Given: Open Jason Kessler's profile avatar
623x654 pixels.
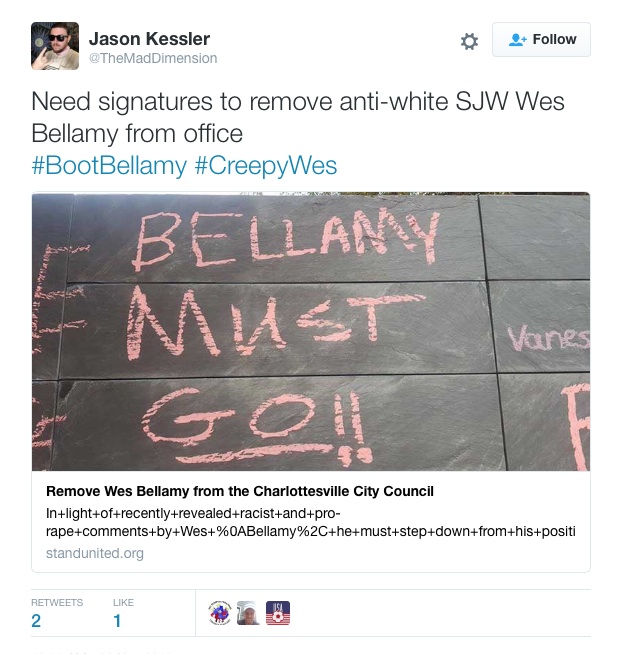Looking at the screenshot, I should click(x=55, y=46).
